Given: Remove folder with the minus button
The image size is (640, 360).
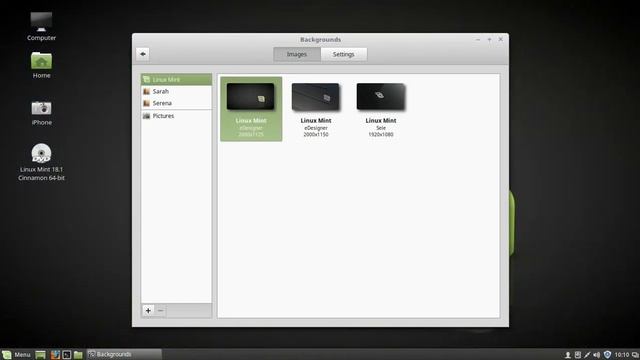Looking at the screenshot, I should click(160, 311).
